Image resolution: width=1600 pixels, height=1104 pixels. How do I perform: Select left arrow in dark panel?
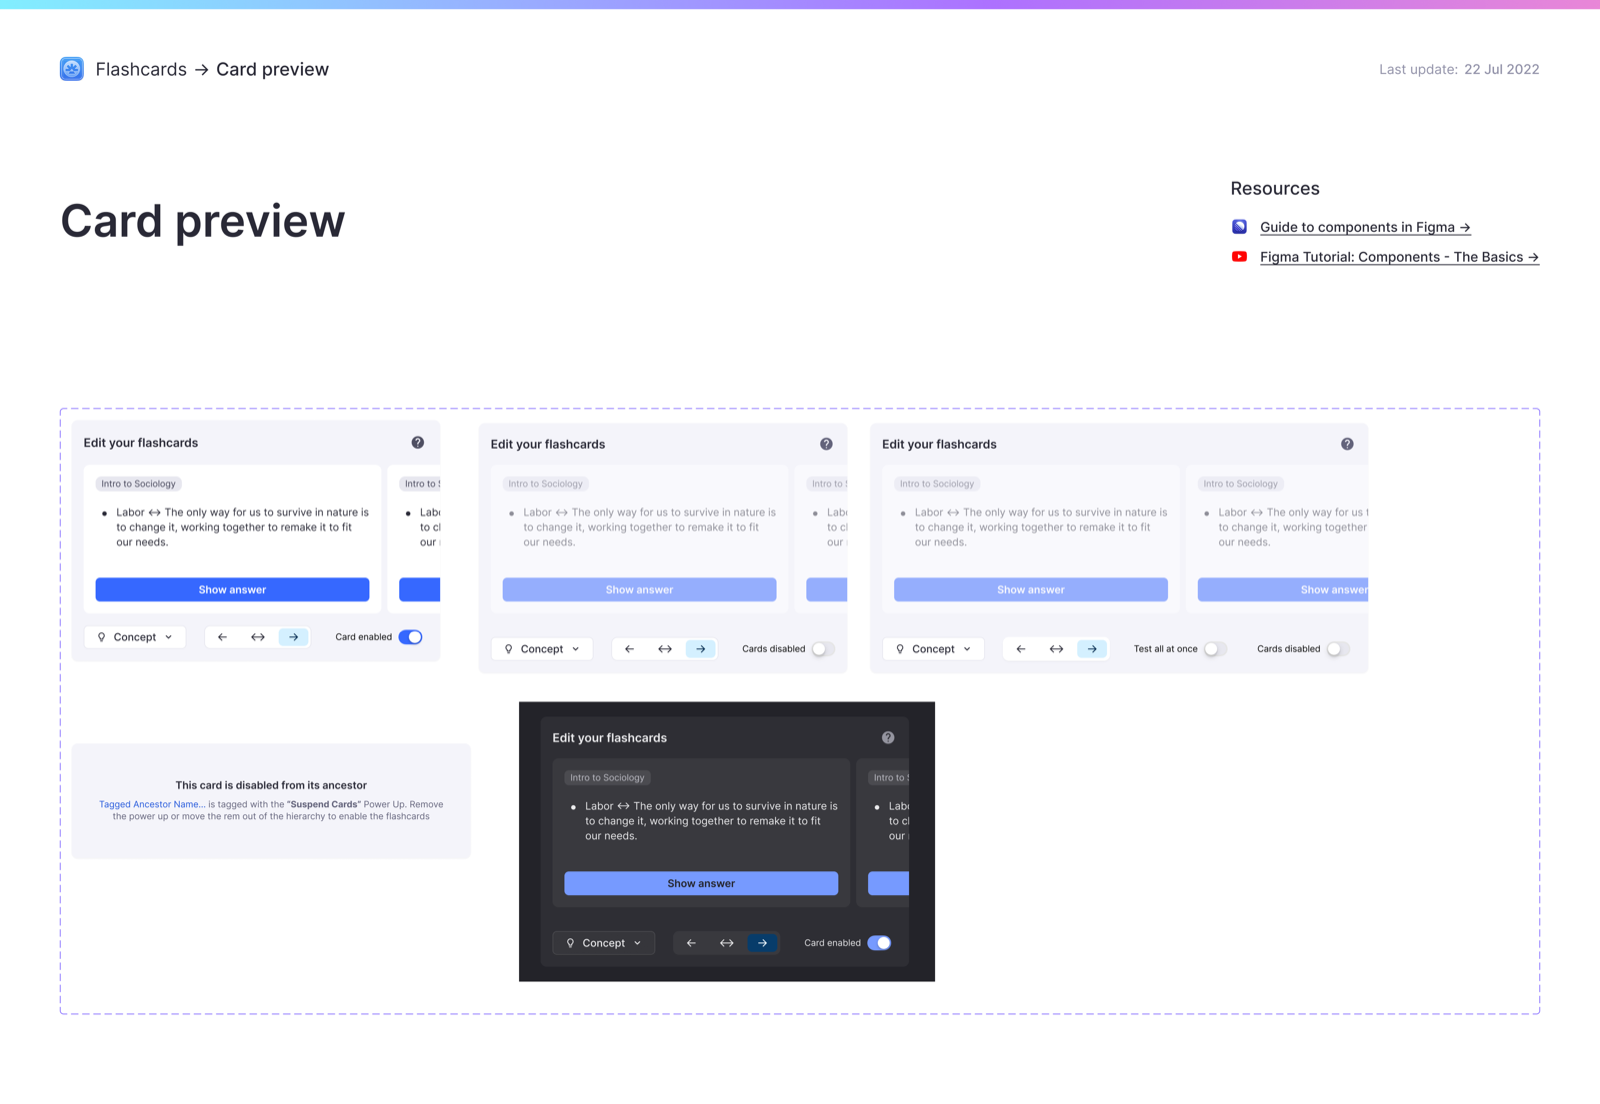coord(691,943)
